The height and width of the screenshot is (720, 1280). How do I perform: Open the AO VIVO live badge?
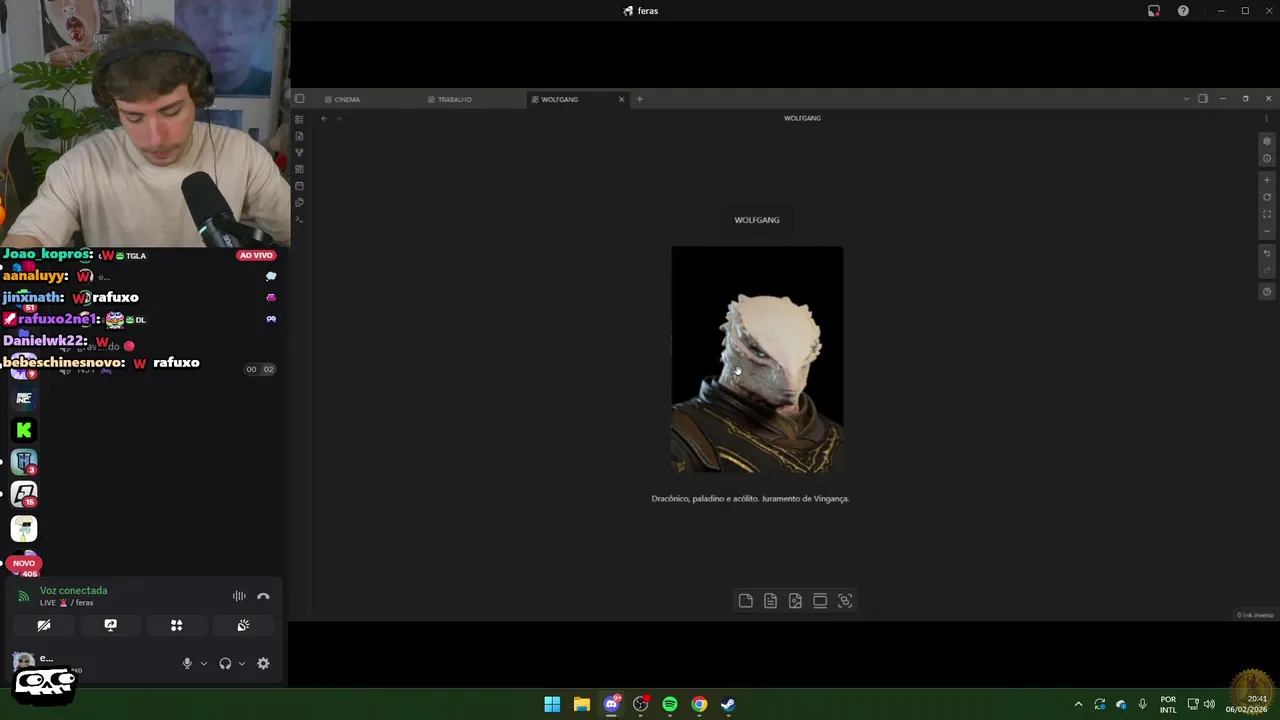click(x=256, y=255)
